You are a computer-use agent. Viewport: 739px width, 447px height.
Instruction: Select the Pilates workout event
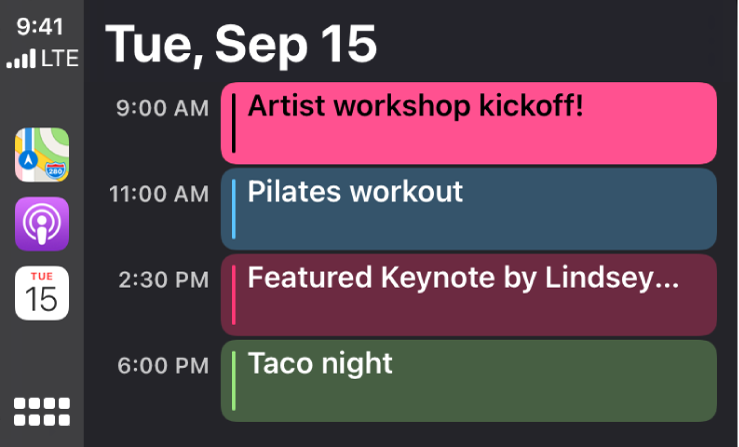(x=468, y=209)
